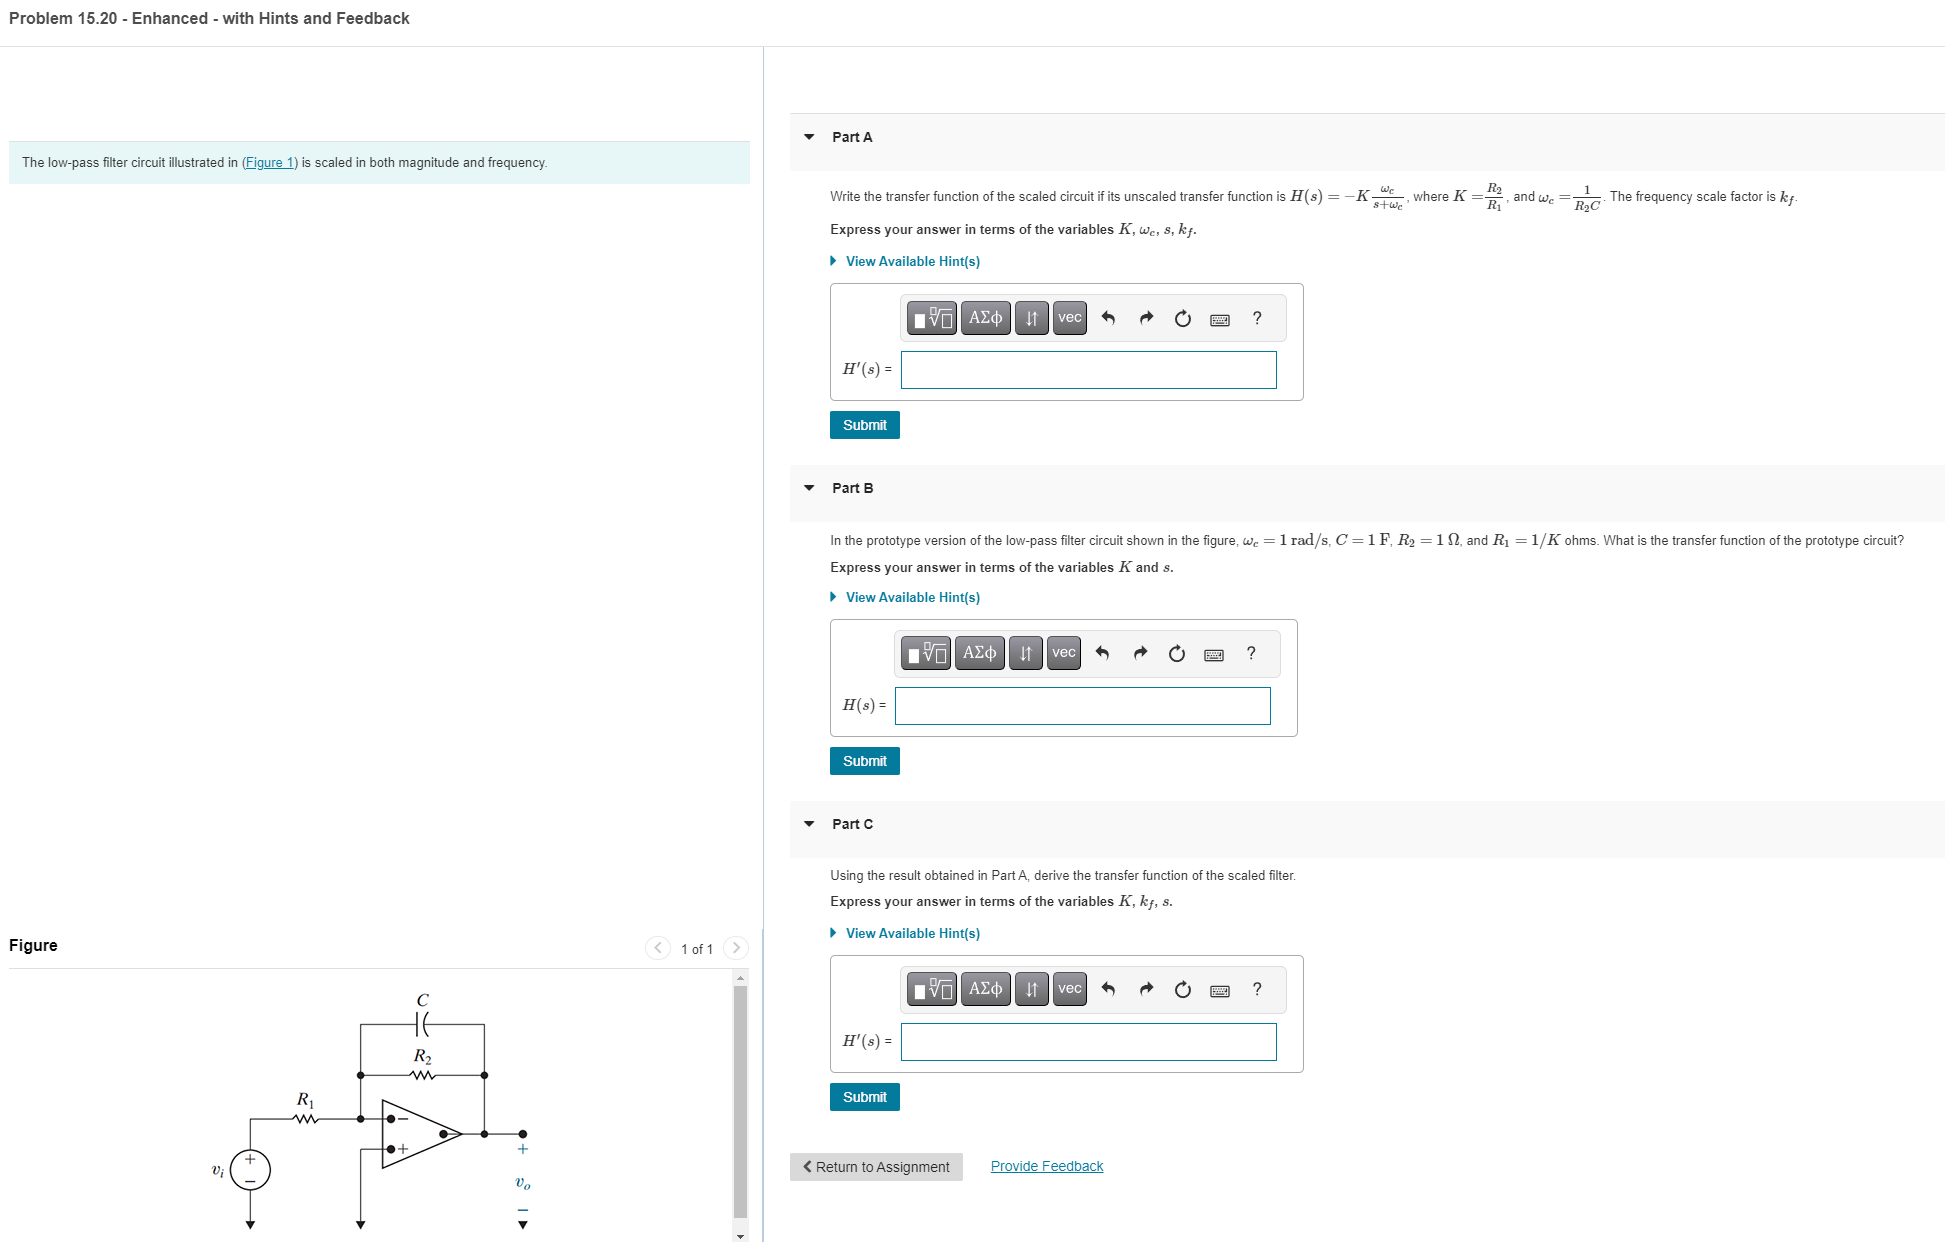Screen dimensions: 1945x1242
Task: Click the Part B vec button
Action: pyautogui.click(x=1064, y=654)
